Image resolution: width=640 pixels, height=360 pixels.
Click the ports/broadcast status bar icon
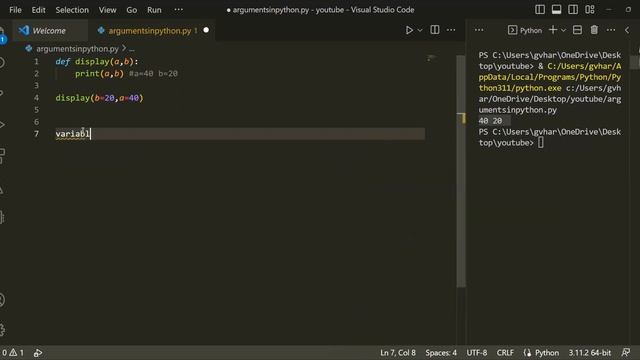38,353
